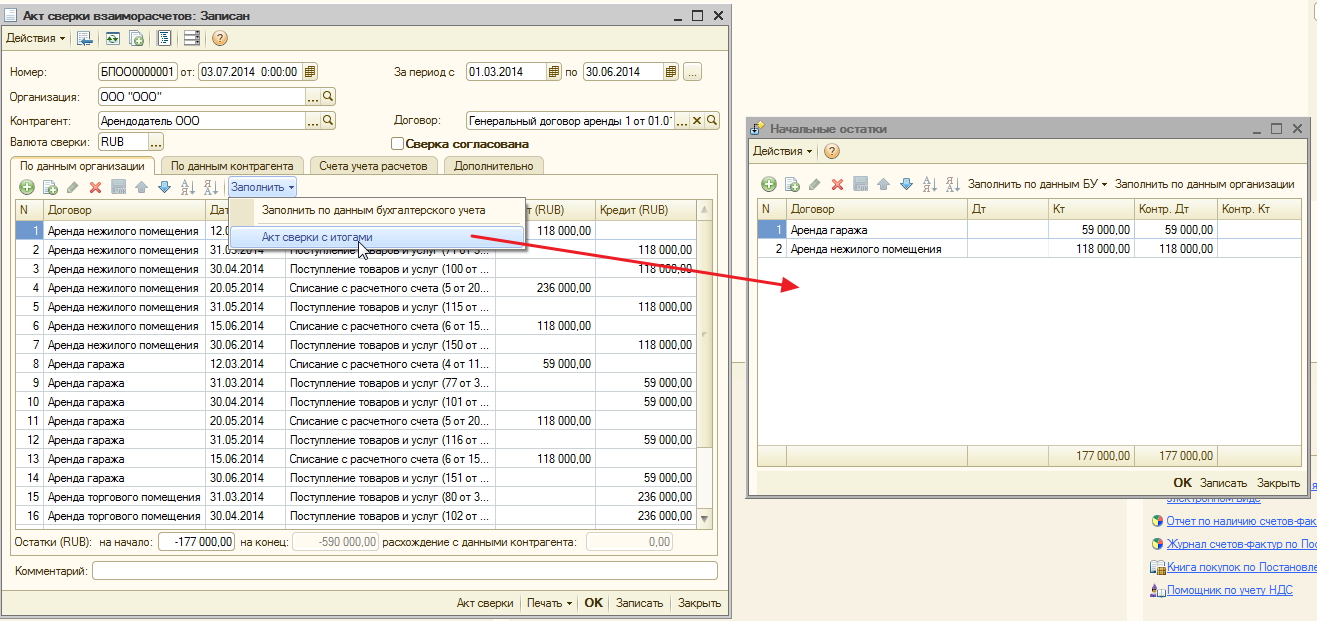1317x621 pixels.
Task: Open currency selection next to RUB
Action: tap(156, 143)
